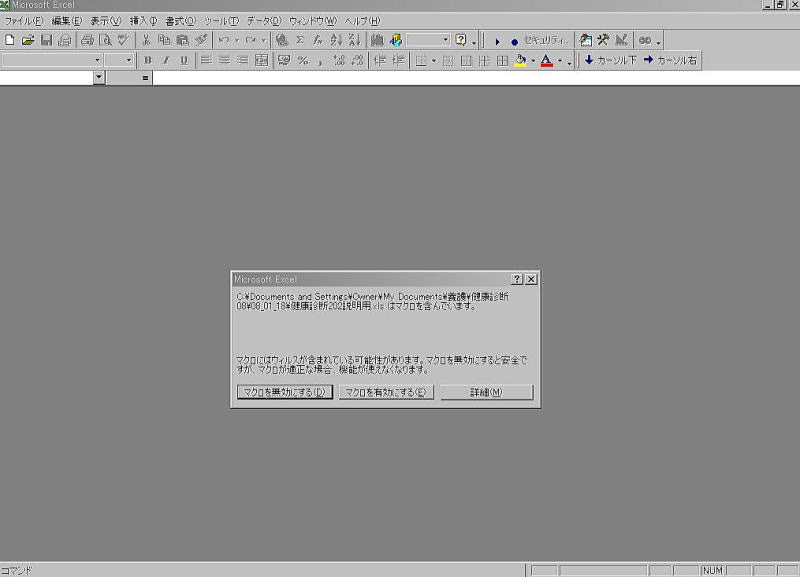
Task: Click the Open file folder icon
Action: [28, 40]
